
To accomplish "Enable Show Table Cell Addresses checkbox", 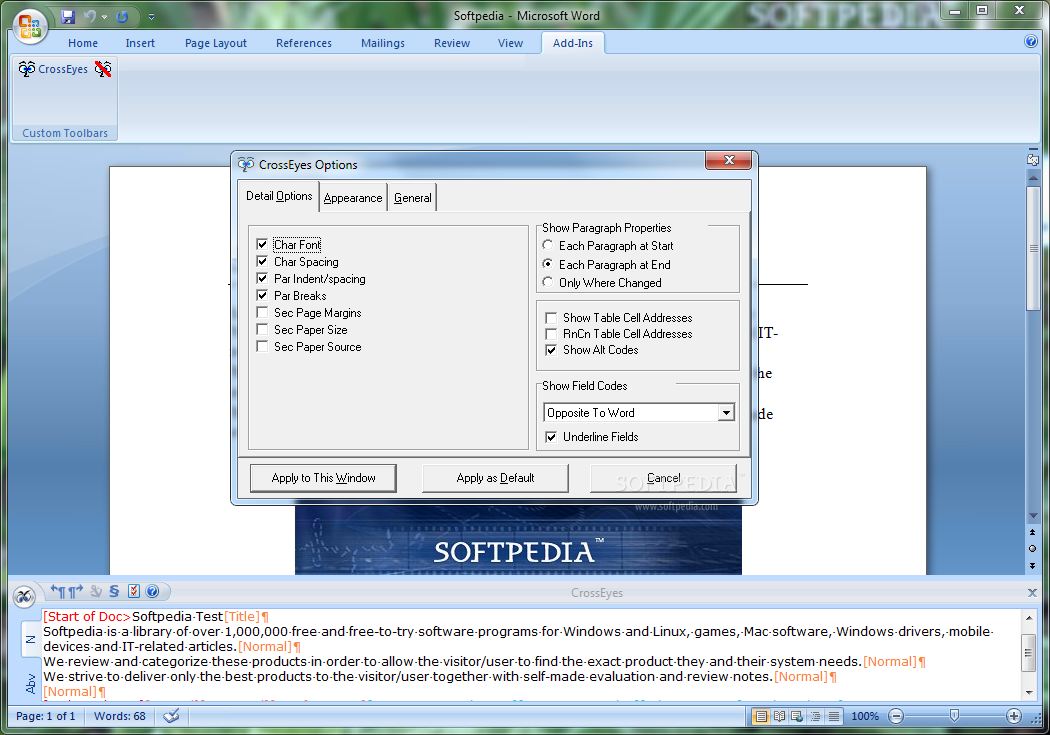I will 551,318.
